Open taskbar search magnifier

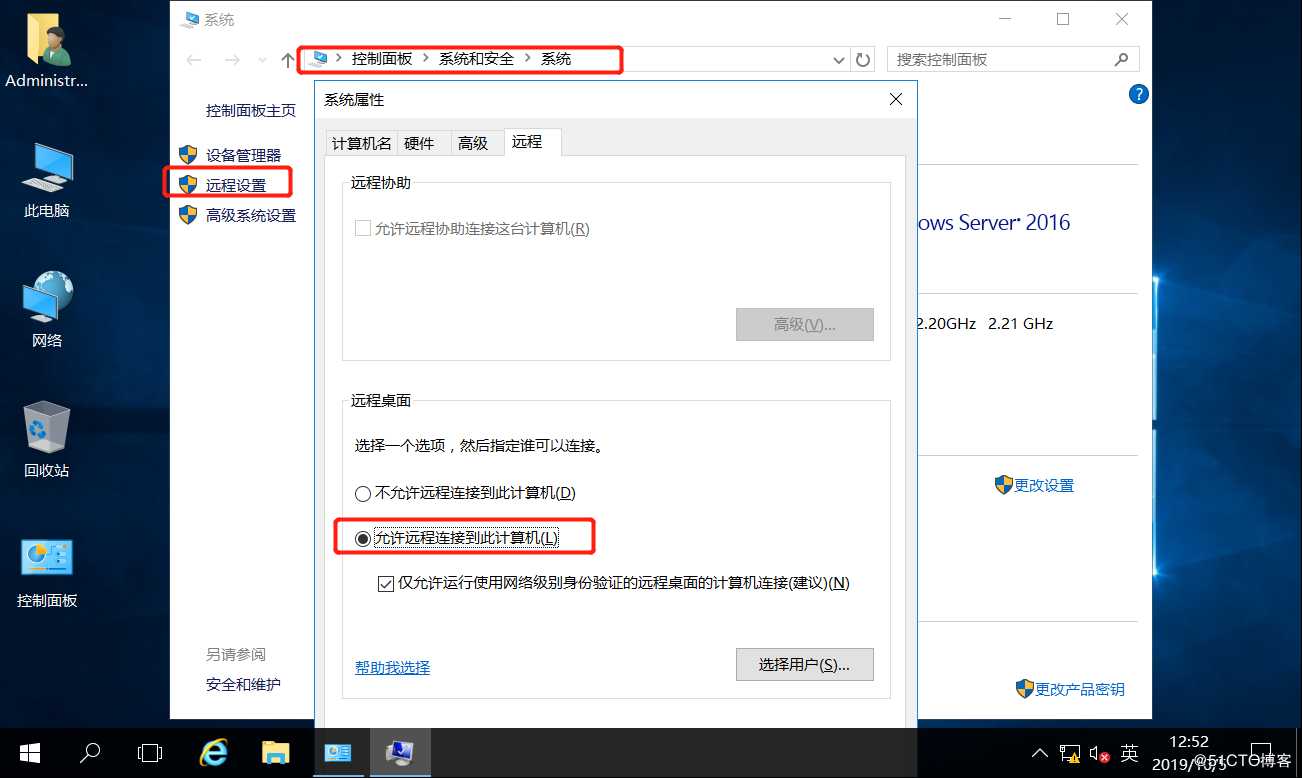(x=90, y=753)
